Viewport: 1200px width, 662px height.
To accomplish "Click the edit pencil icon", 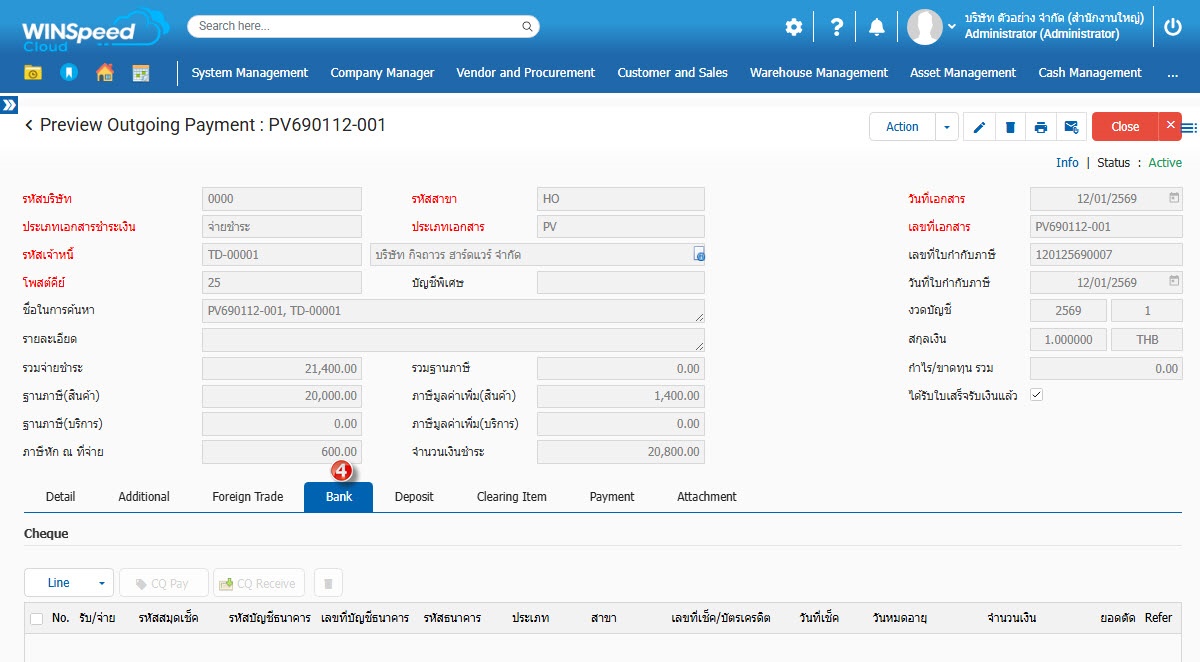I will (979, 127).
